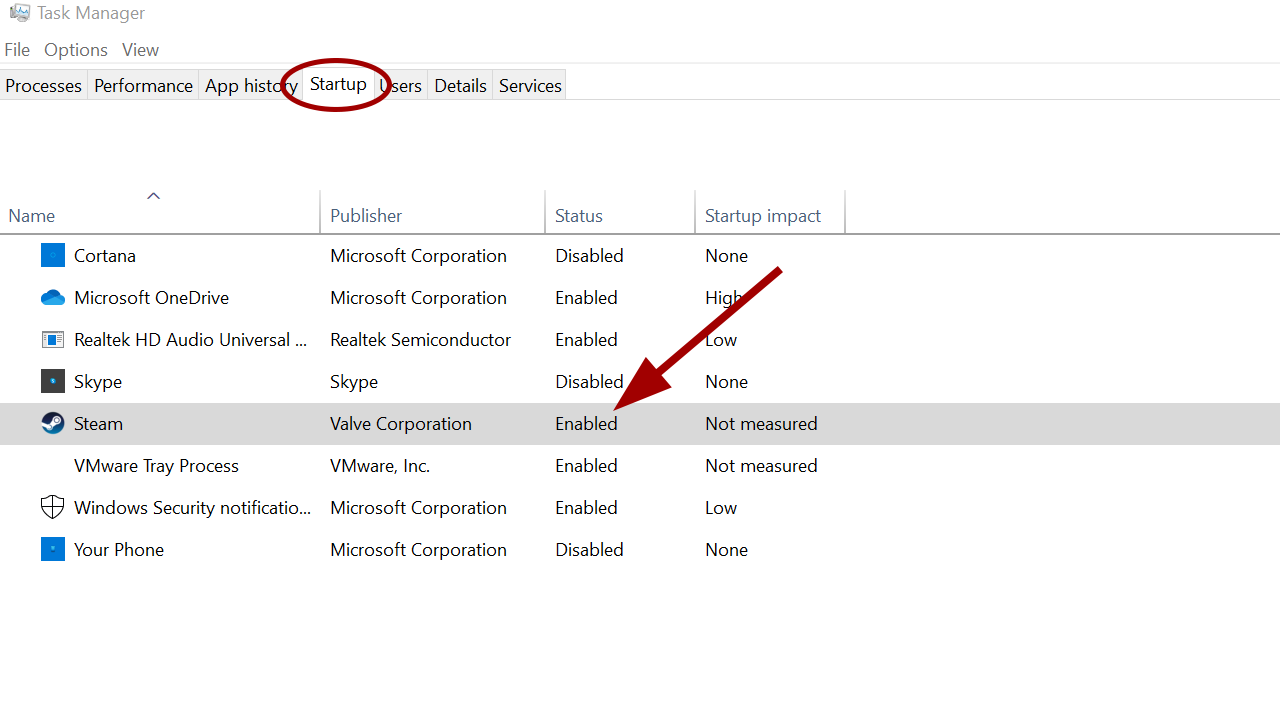Click the Task Manager title bar icon
1280x720 pixels.
[20, 13]
